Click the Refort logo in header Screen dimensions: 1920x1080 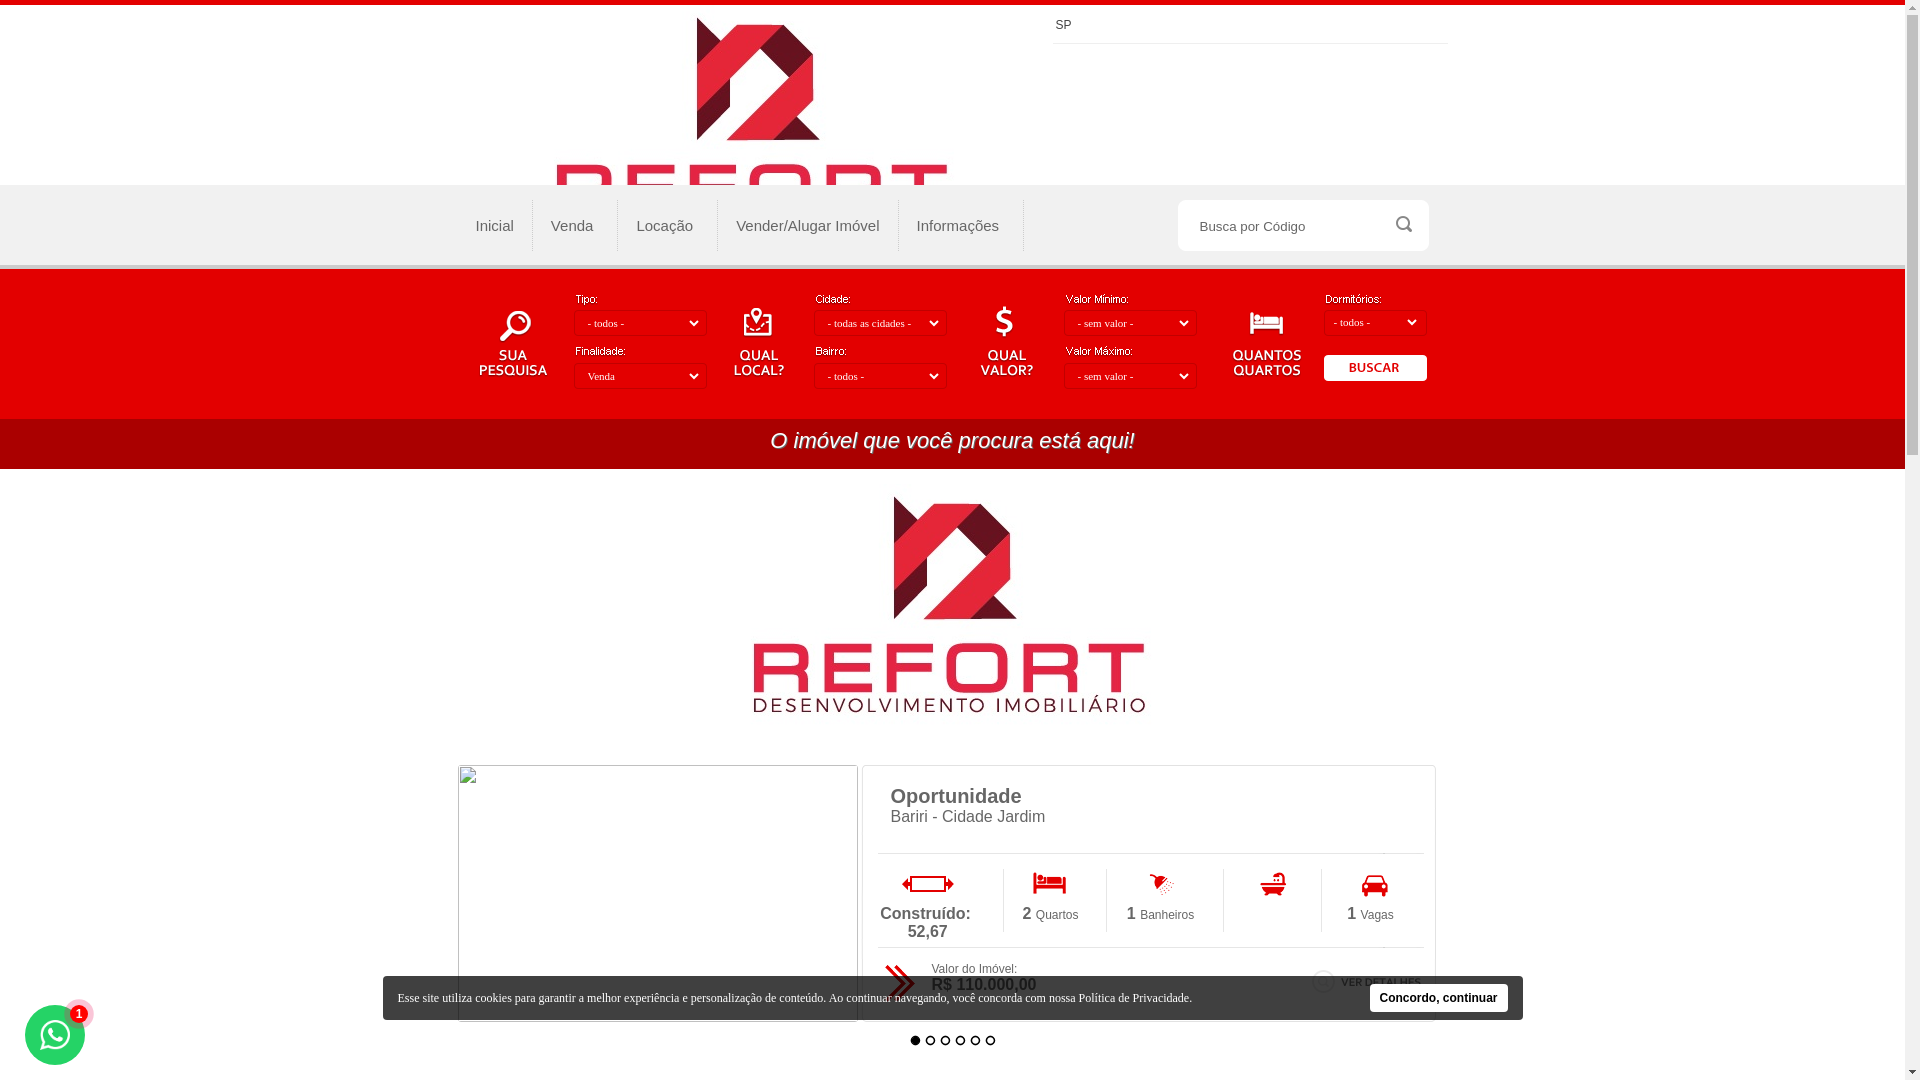pos(752,101)
